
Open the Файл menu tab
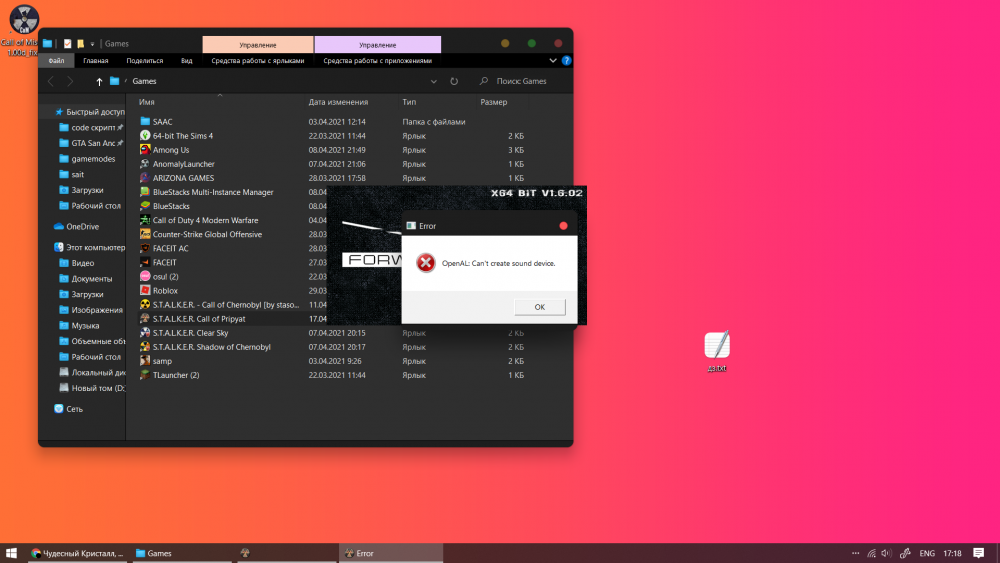(x=57, y=61)
